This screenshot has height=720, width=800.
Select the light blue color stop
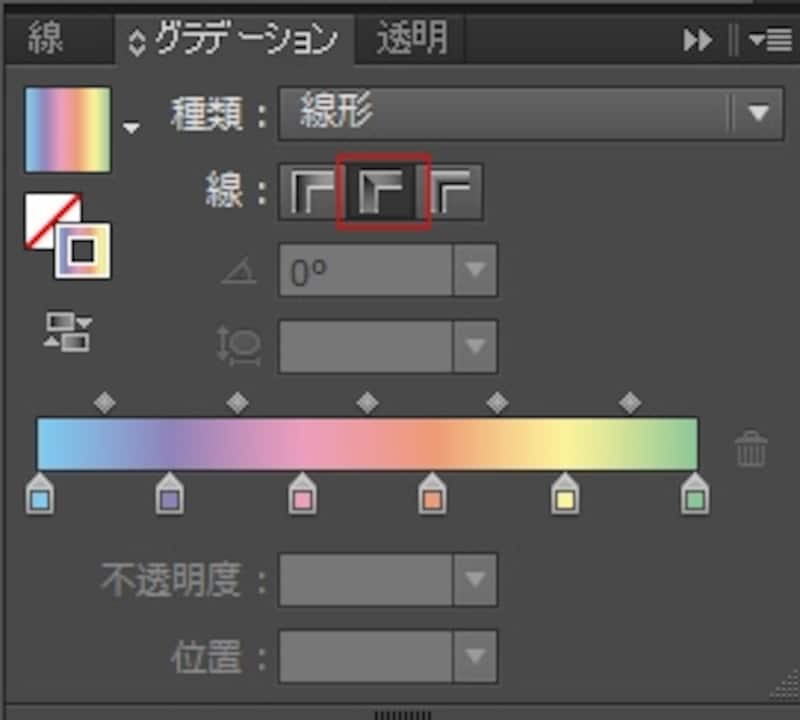(x=40, y=494)
